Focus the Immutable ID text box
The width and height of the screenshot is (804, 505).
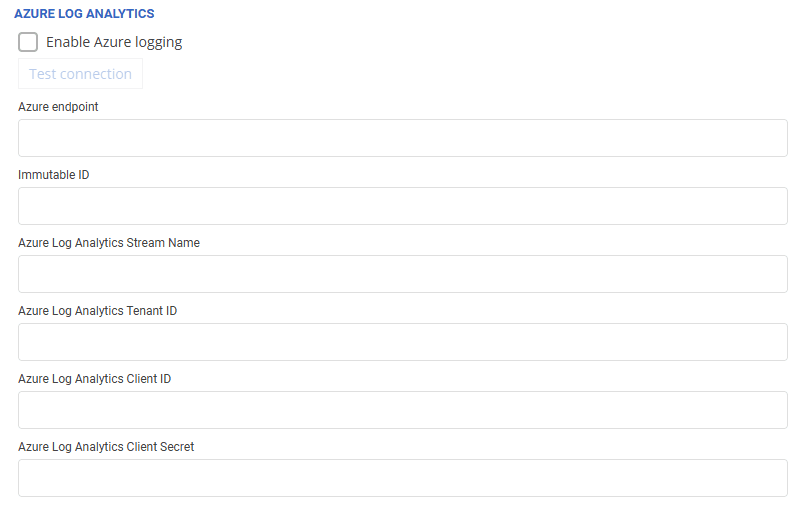[x=402, y=206]
